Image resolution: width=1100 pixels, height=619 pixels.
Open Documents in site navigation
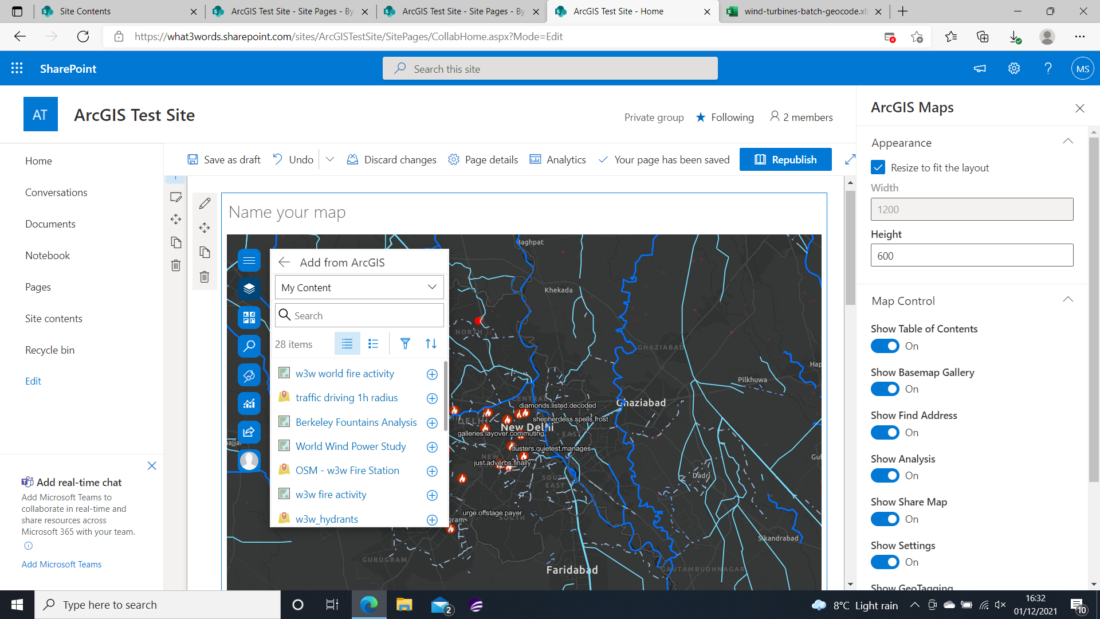[50, 224]
